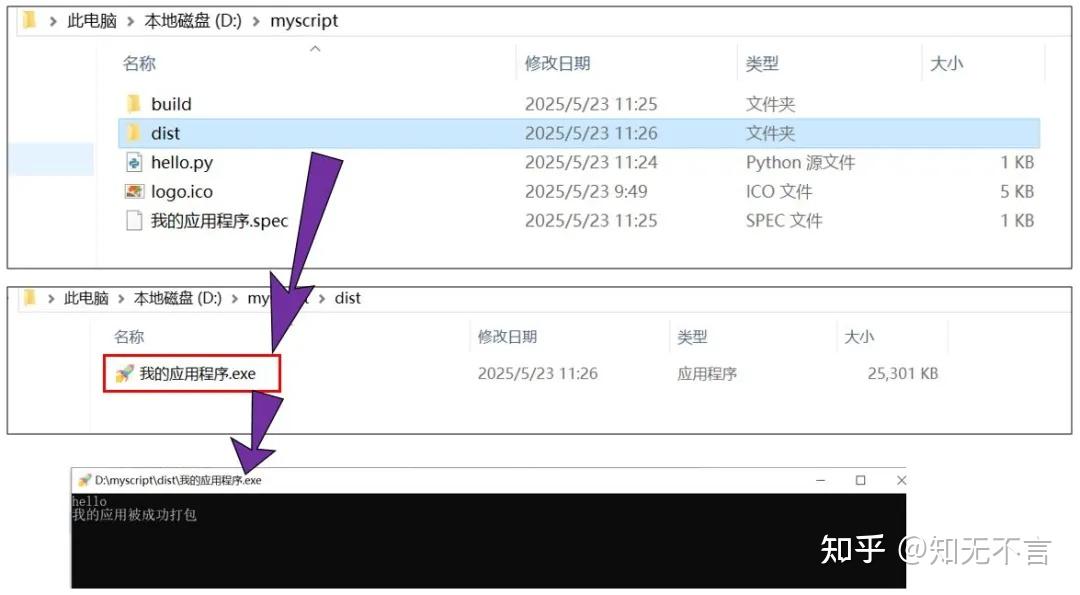This screenshot has height=595, width=1080.
Task: Select the 我的应用程序.spec file
Action: 217,220
